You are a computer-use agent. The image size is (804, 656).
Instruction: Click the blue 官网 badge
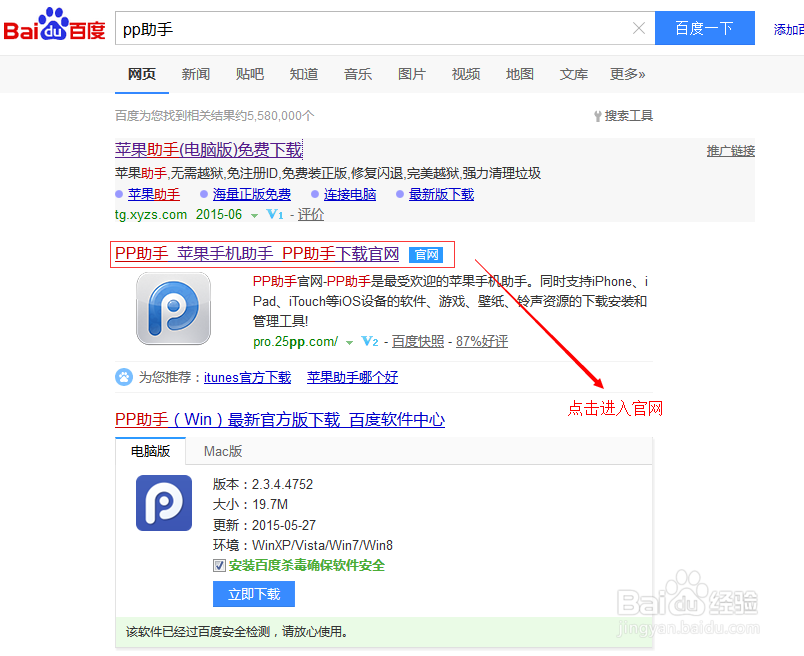[x=426, y=255]
